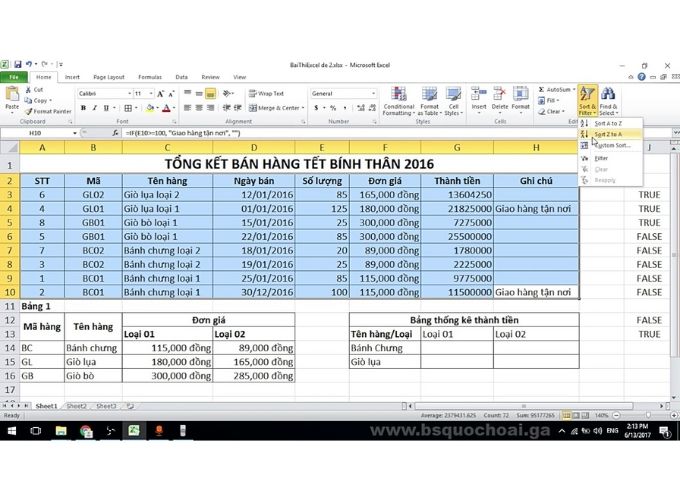Click Increase Decimal icon
This screenshot has height=500, width=680.
point(361,108)
